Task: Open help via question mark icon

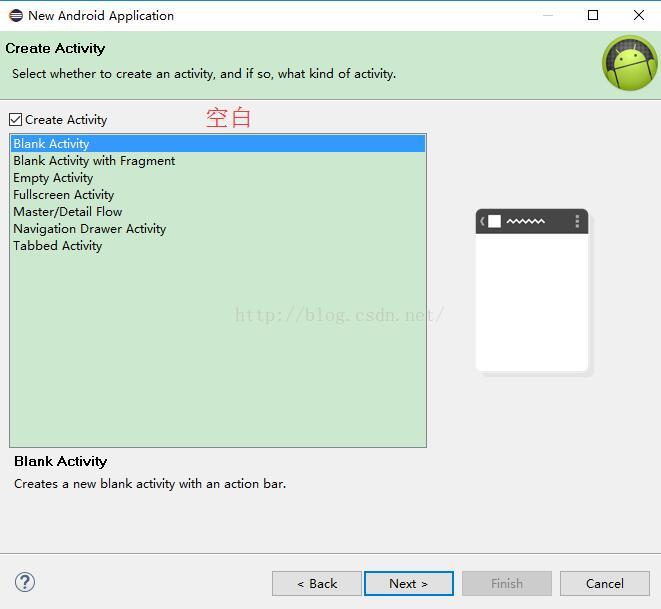Action: click(x=25, y=582)
